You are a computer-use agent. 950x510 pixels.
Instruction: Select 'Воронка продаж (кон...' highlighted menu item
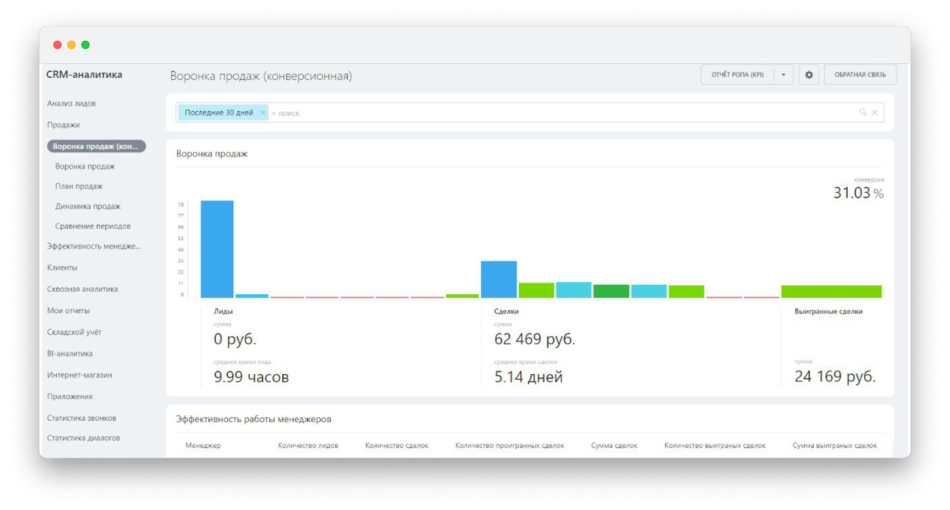96,146
